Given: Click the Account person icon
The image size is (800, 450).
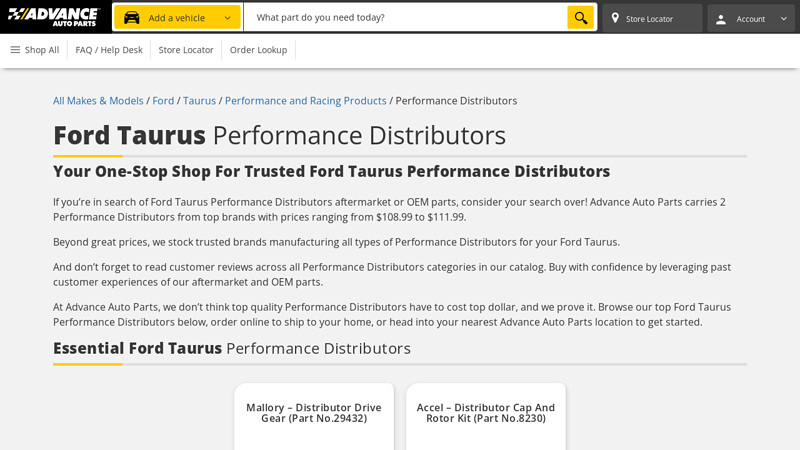Looking at the screenshot, I should (720, 19).
